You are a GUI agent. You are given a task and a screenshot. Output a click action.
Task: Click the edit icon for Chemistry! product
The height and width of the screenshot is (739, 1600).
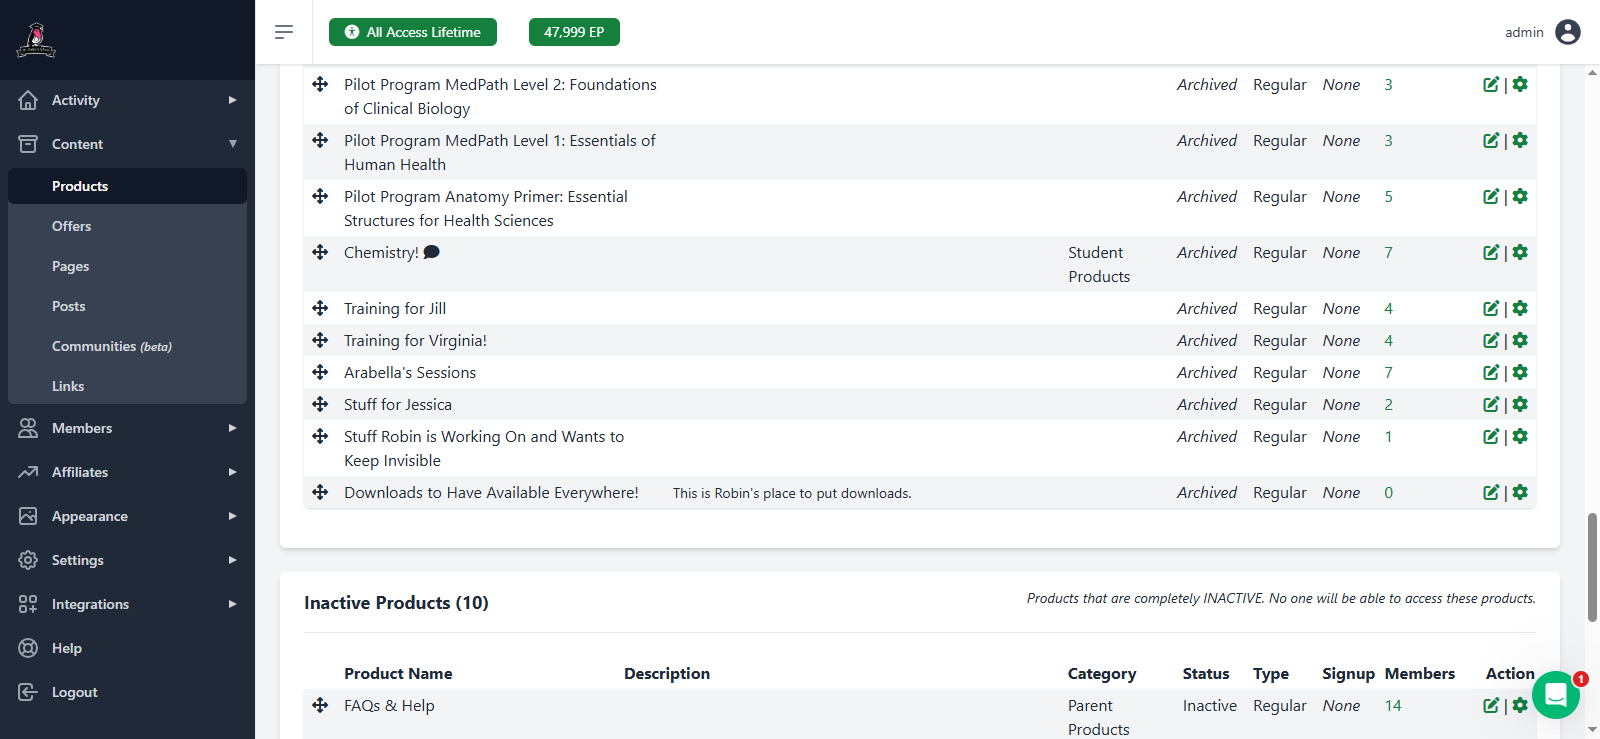pos(1490,253)
